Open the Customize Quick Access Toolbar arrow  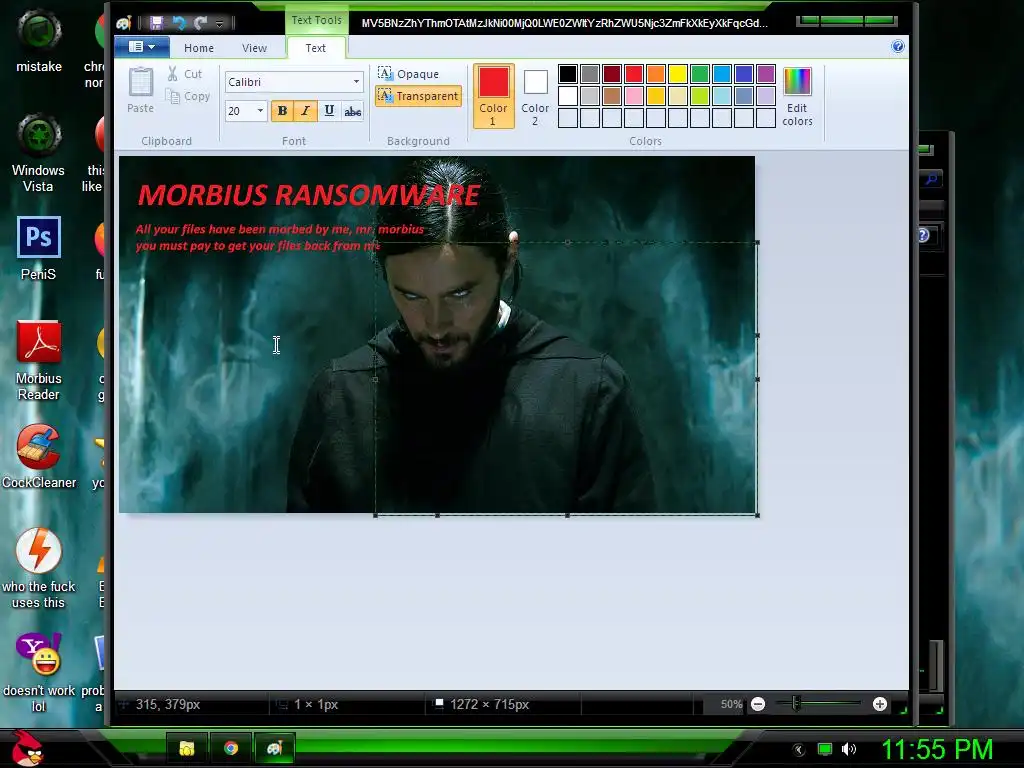[x=219, y=24]
